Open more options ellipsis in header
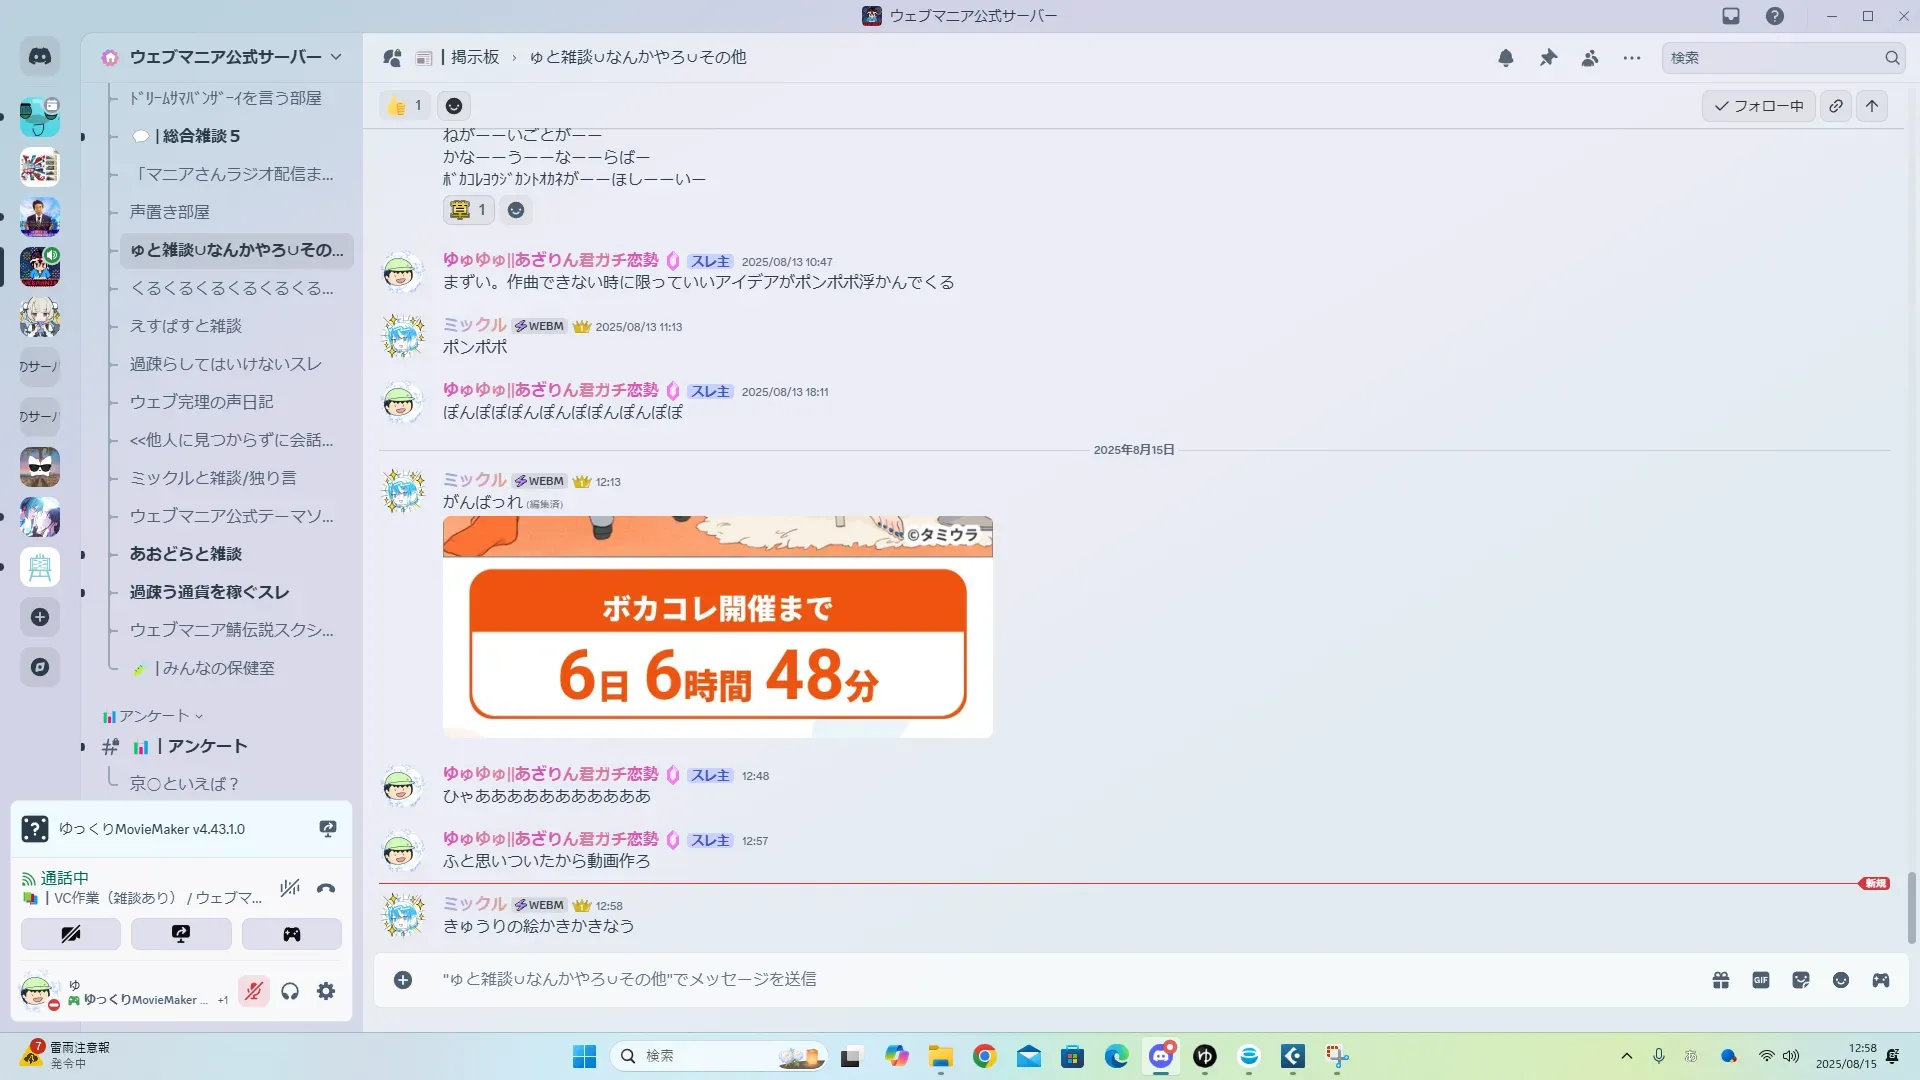This screenshot has height=1080, width=1920. click(x=1632, y=58)
